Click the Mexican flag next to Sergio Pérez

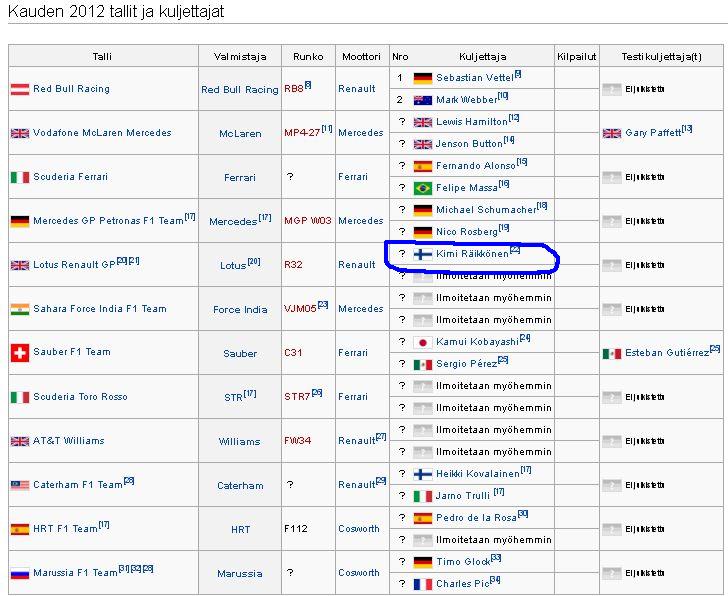point(422,364)
